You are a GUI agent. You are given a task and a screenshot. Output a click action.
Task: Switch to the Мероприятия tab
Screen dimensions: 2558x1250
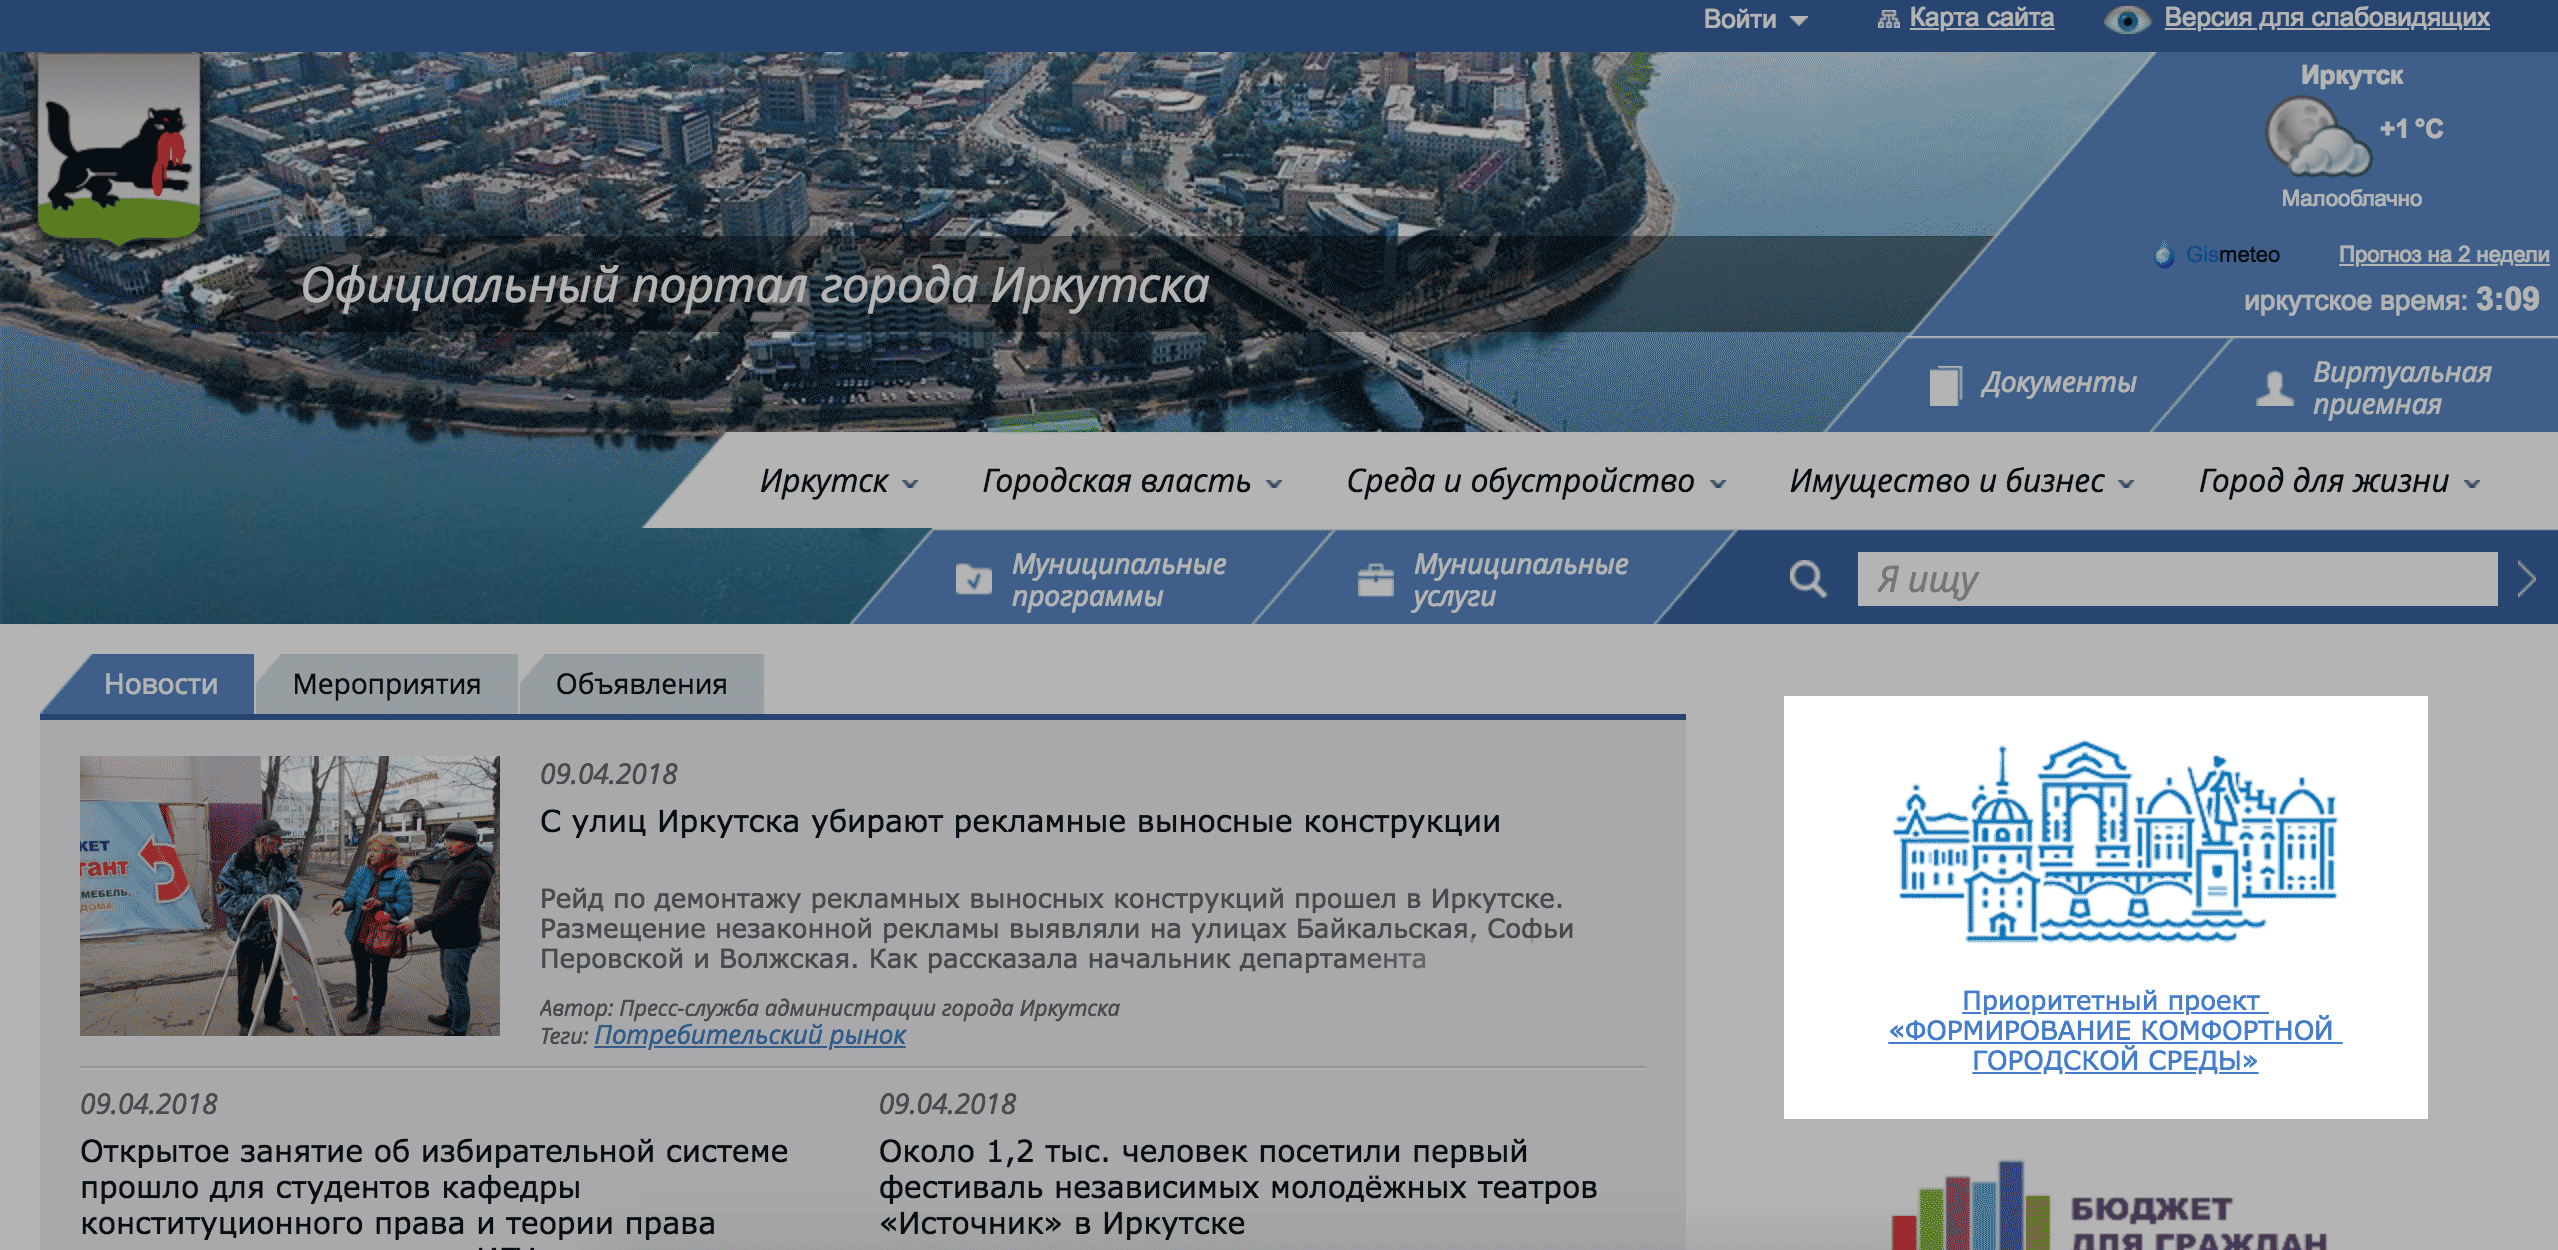coord(387,685)
